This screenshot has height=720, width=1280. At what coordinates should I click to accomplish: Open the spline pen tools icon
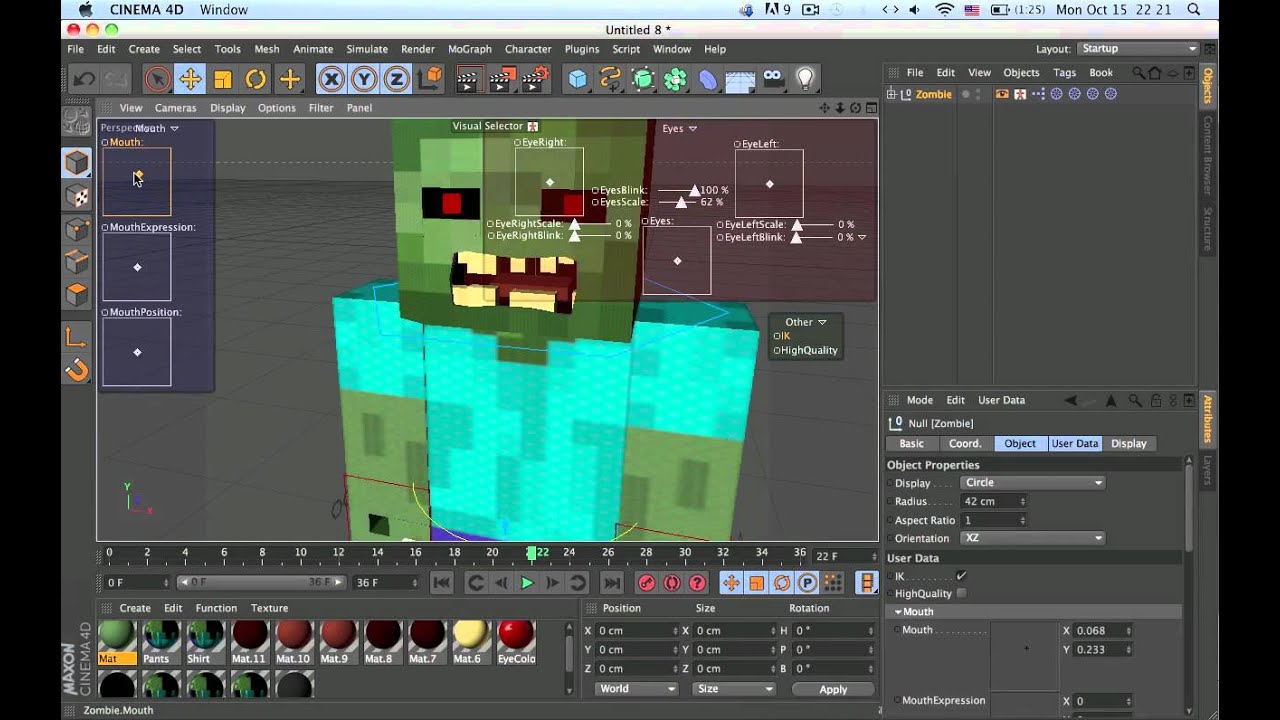point(610,79)
